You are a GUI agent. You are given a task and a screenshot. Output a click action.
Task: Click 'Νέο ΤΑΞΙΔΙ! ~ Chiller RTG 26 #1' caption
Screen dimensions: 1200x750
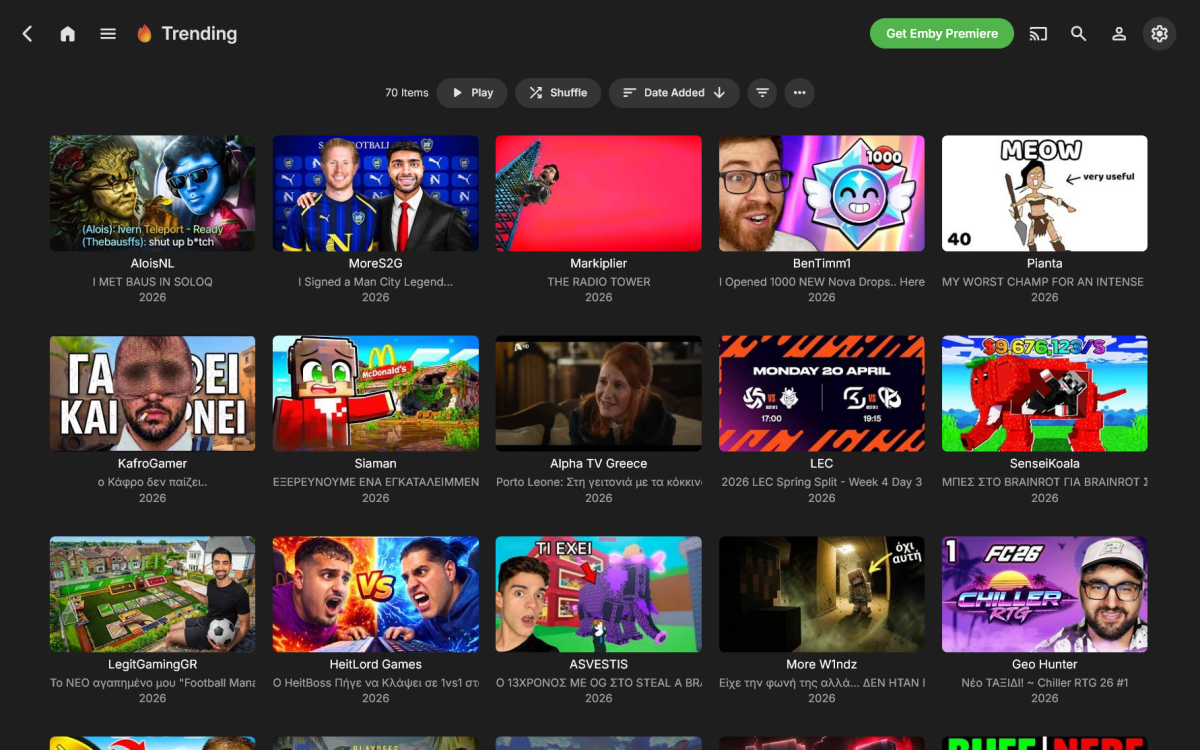tap(1045, 683)
